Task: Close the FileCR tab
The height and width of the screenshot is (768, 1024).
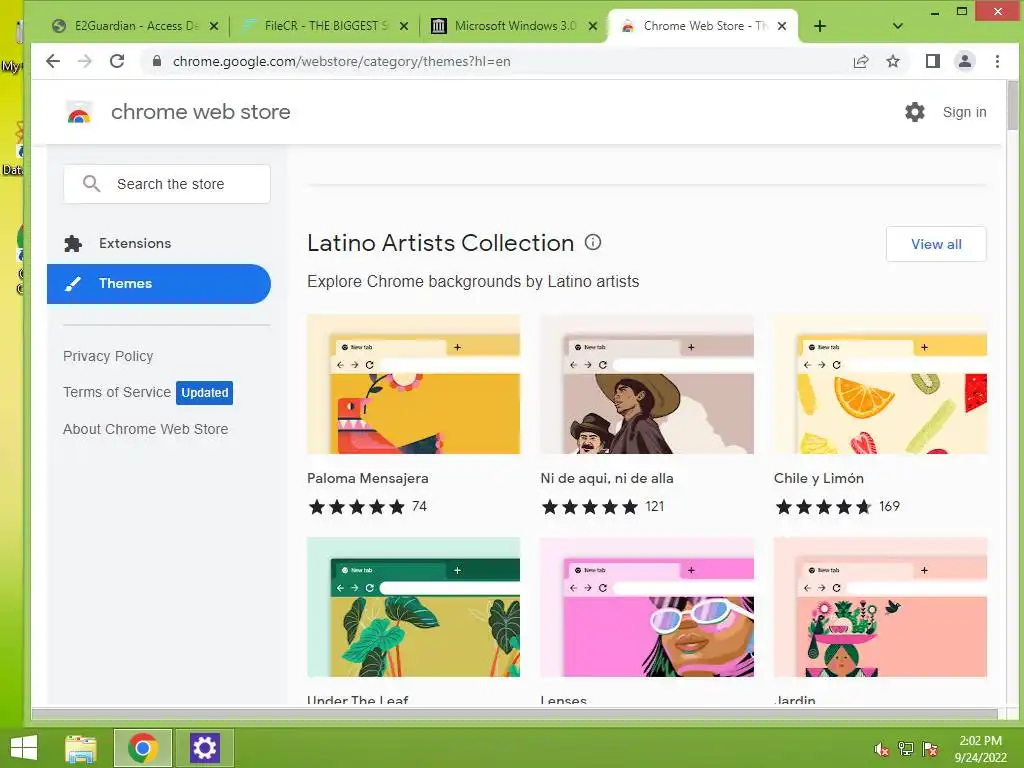Action: [404, 26]
